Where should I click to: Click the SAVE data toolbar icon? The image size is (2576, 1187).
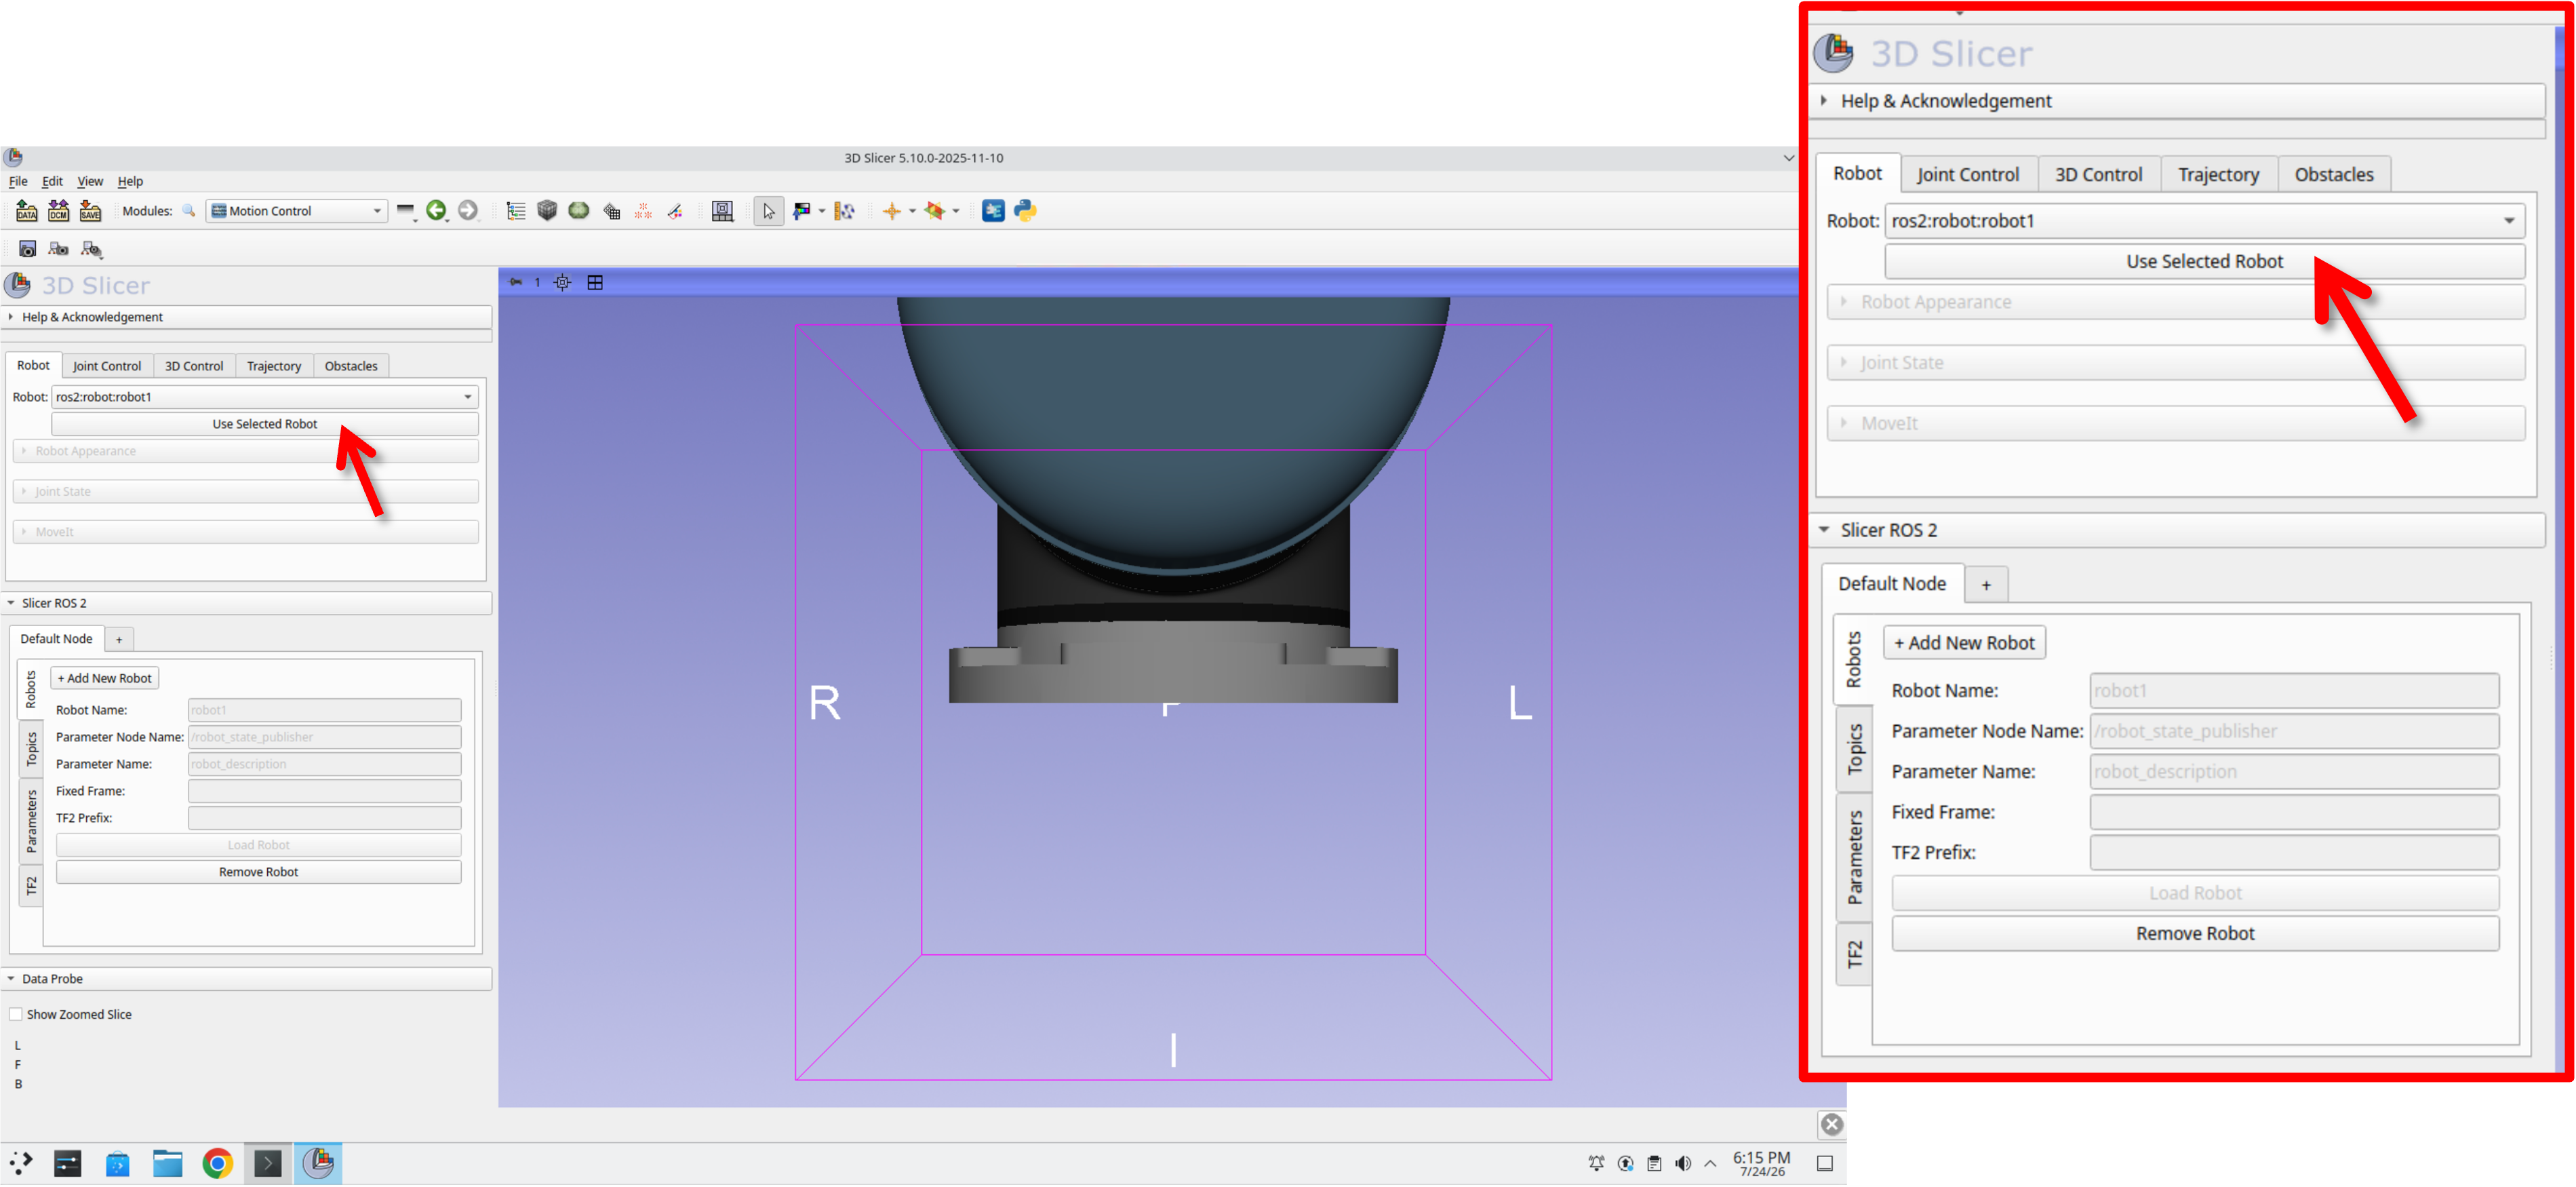(x=91, y=211)
